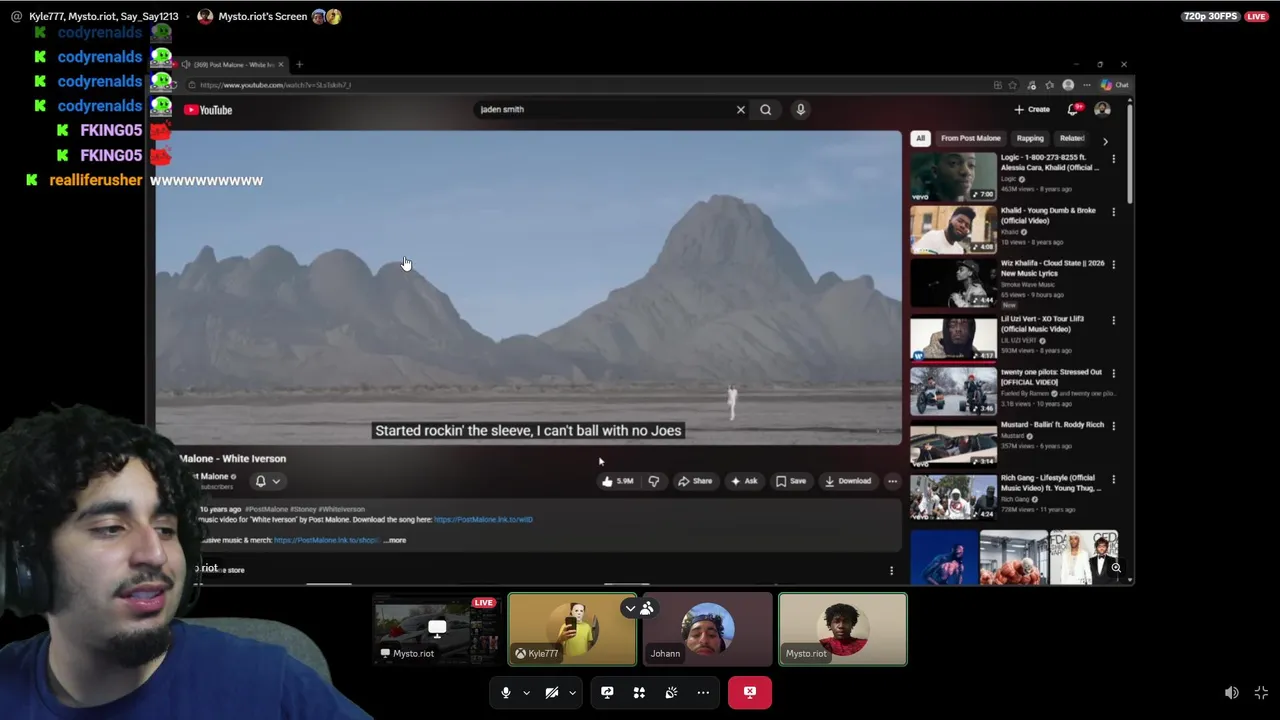The width and height of the screenshot is (1280, 720).
Task: Open the Edge browser profile icon
Action: click(1068, 85)
